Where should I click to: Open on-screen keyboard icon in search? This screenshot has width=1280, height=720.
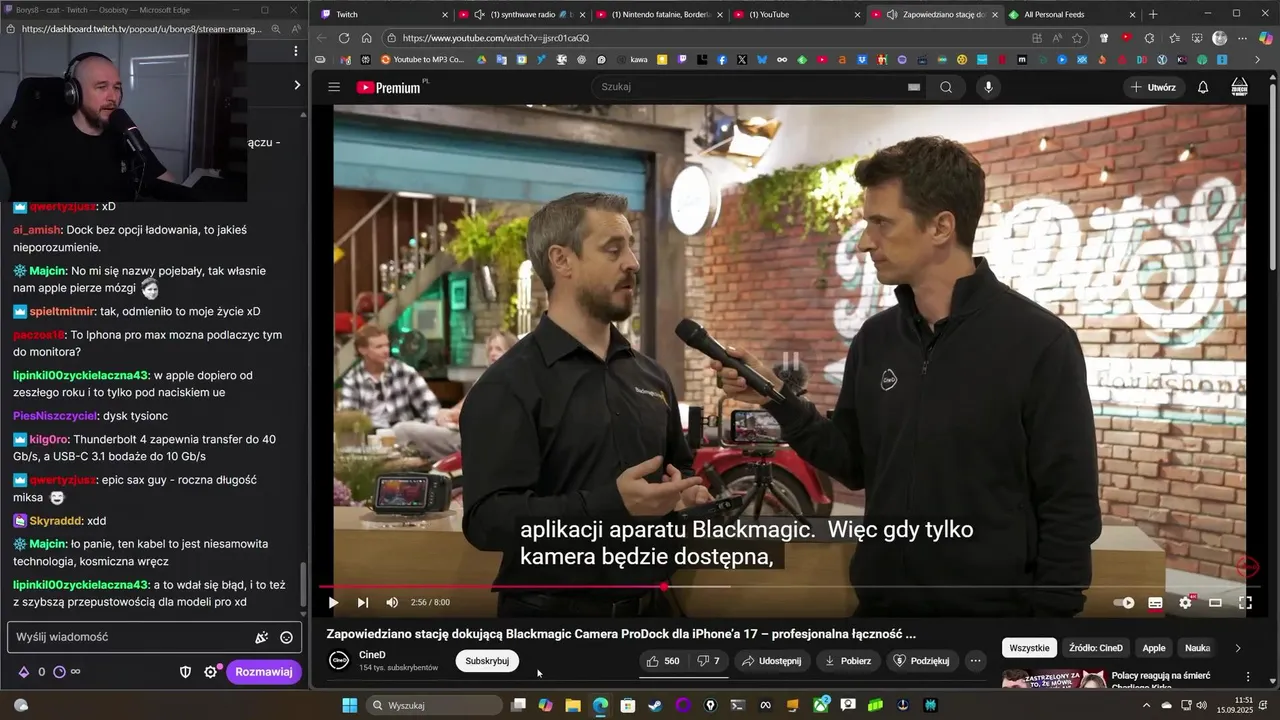pos(913,87)
